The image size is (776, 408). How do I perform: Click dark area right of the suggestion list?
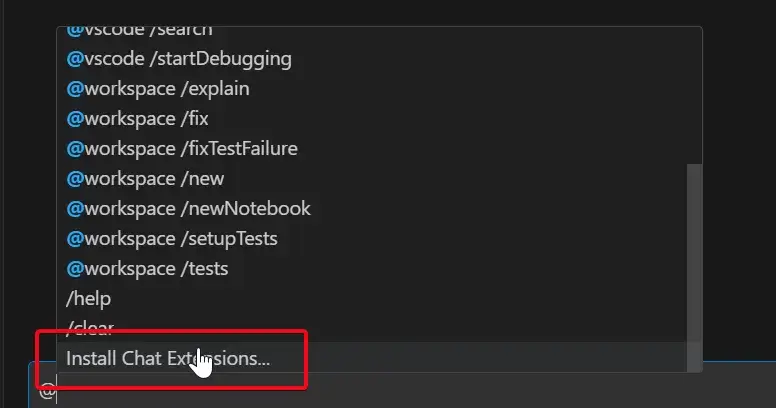click(x=739, y=188)
